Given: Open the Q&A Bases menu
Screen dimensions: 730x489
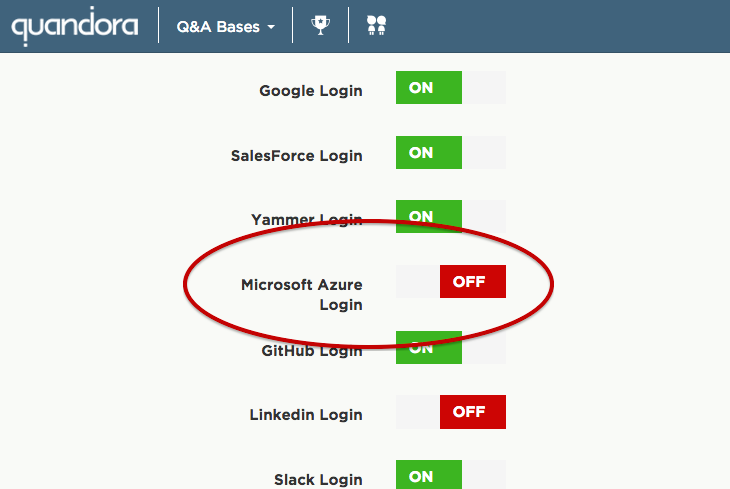Looking at the screenshot, I should coord(225,27).
